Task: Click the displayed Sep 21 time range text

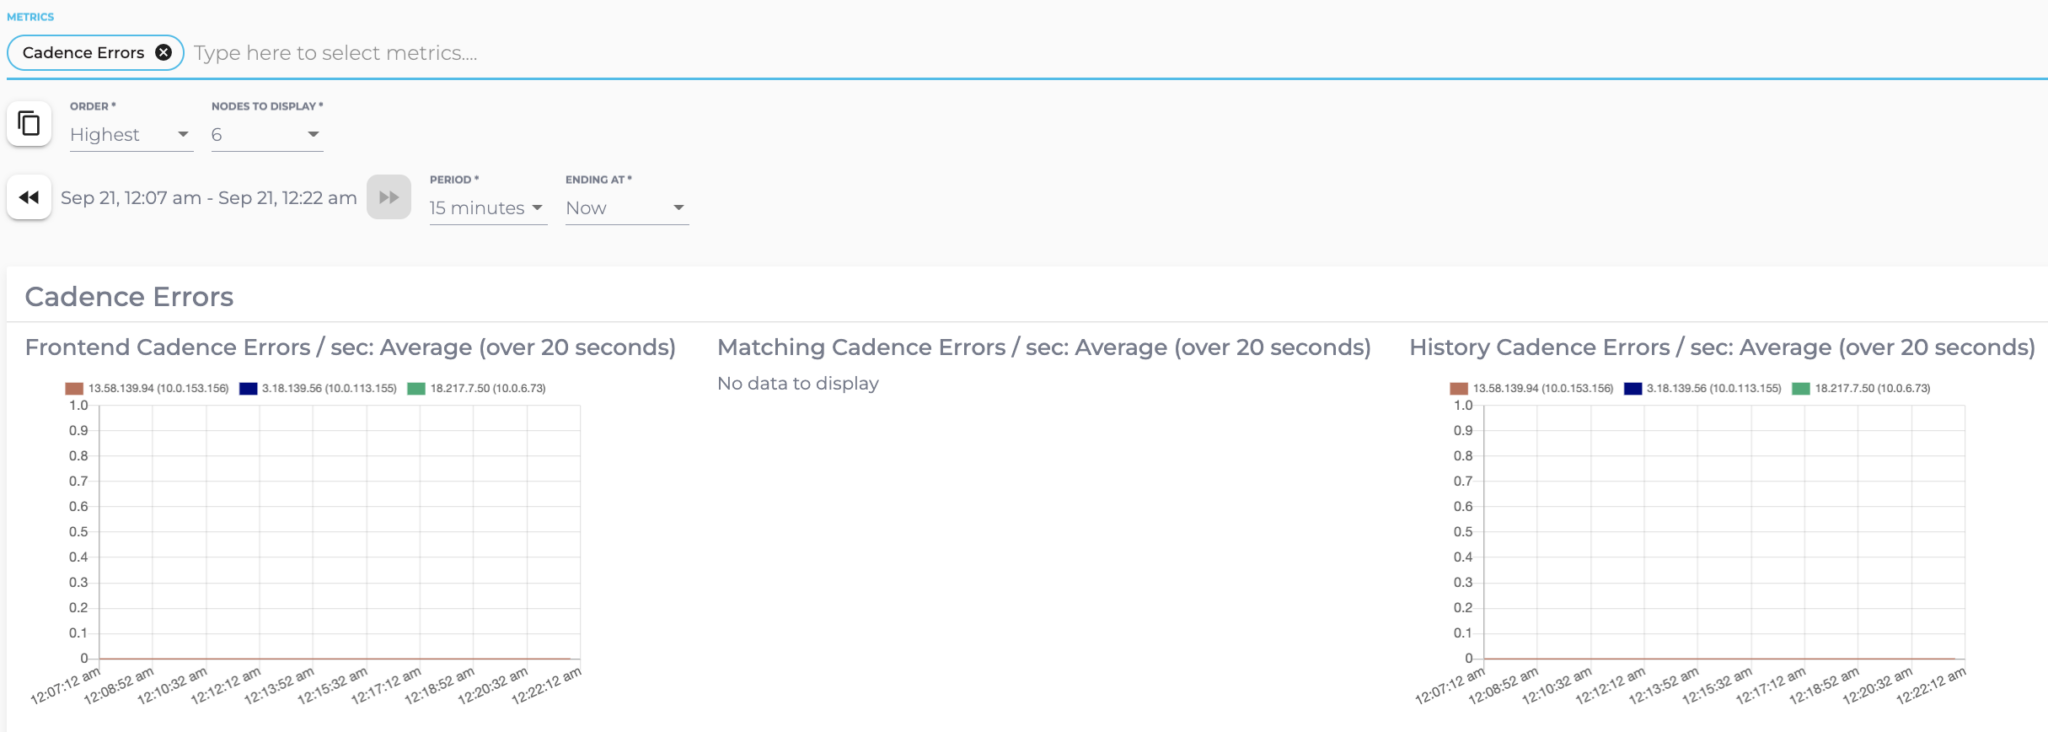Action: pos(207,197)
